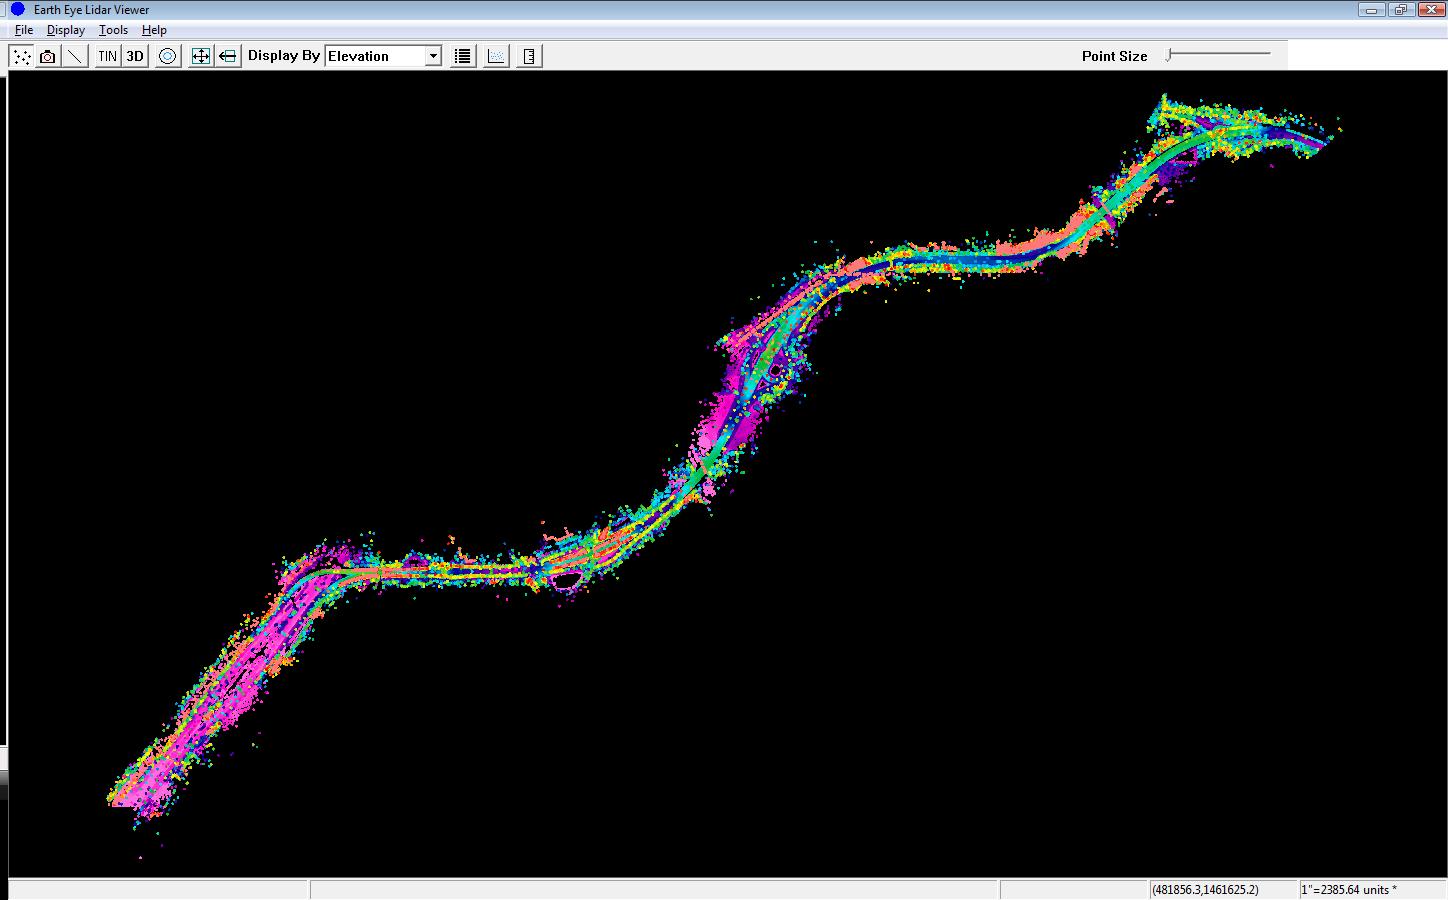Viewport: 1448px width, 900px height.
Task: Toggle the 3D view button
Action: point(135,56)
